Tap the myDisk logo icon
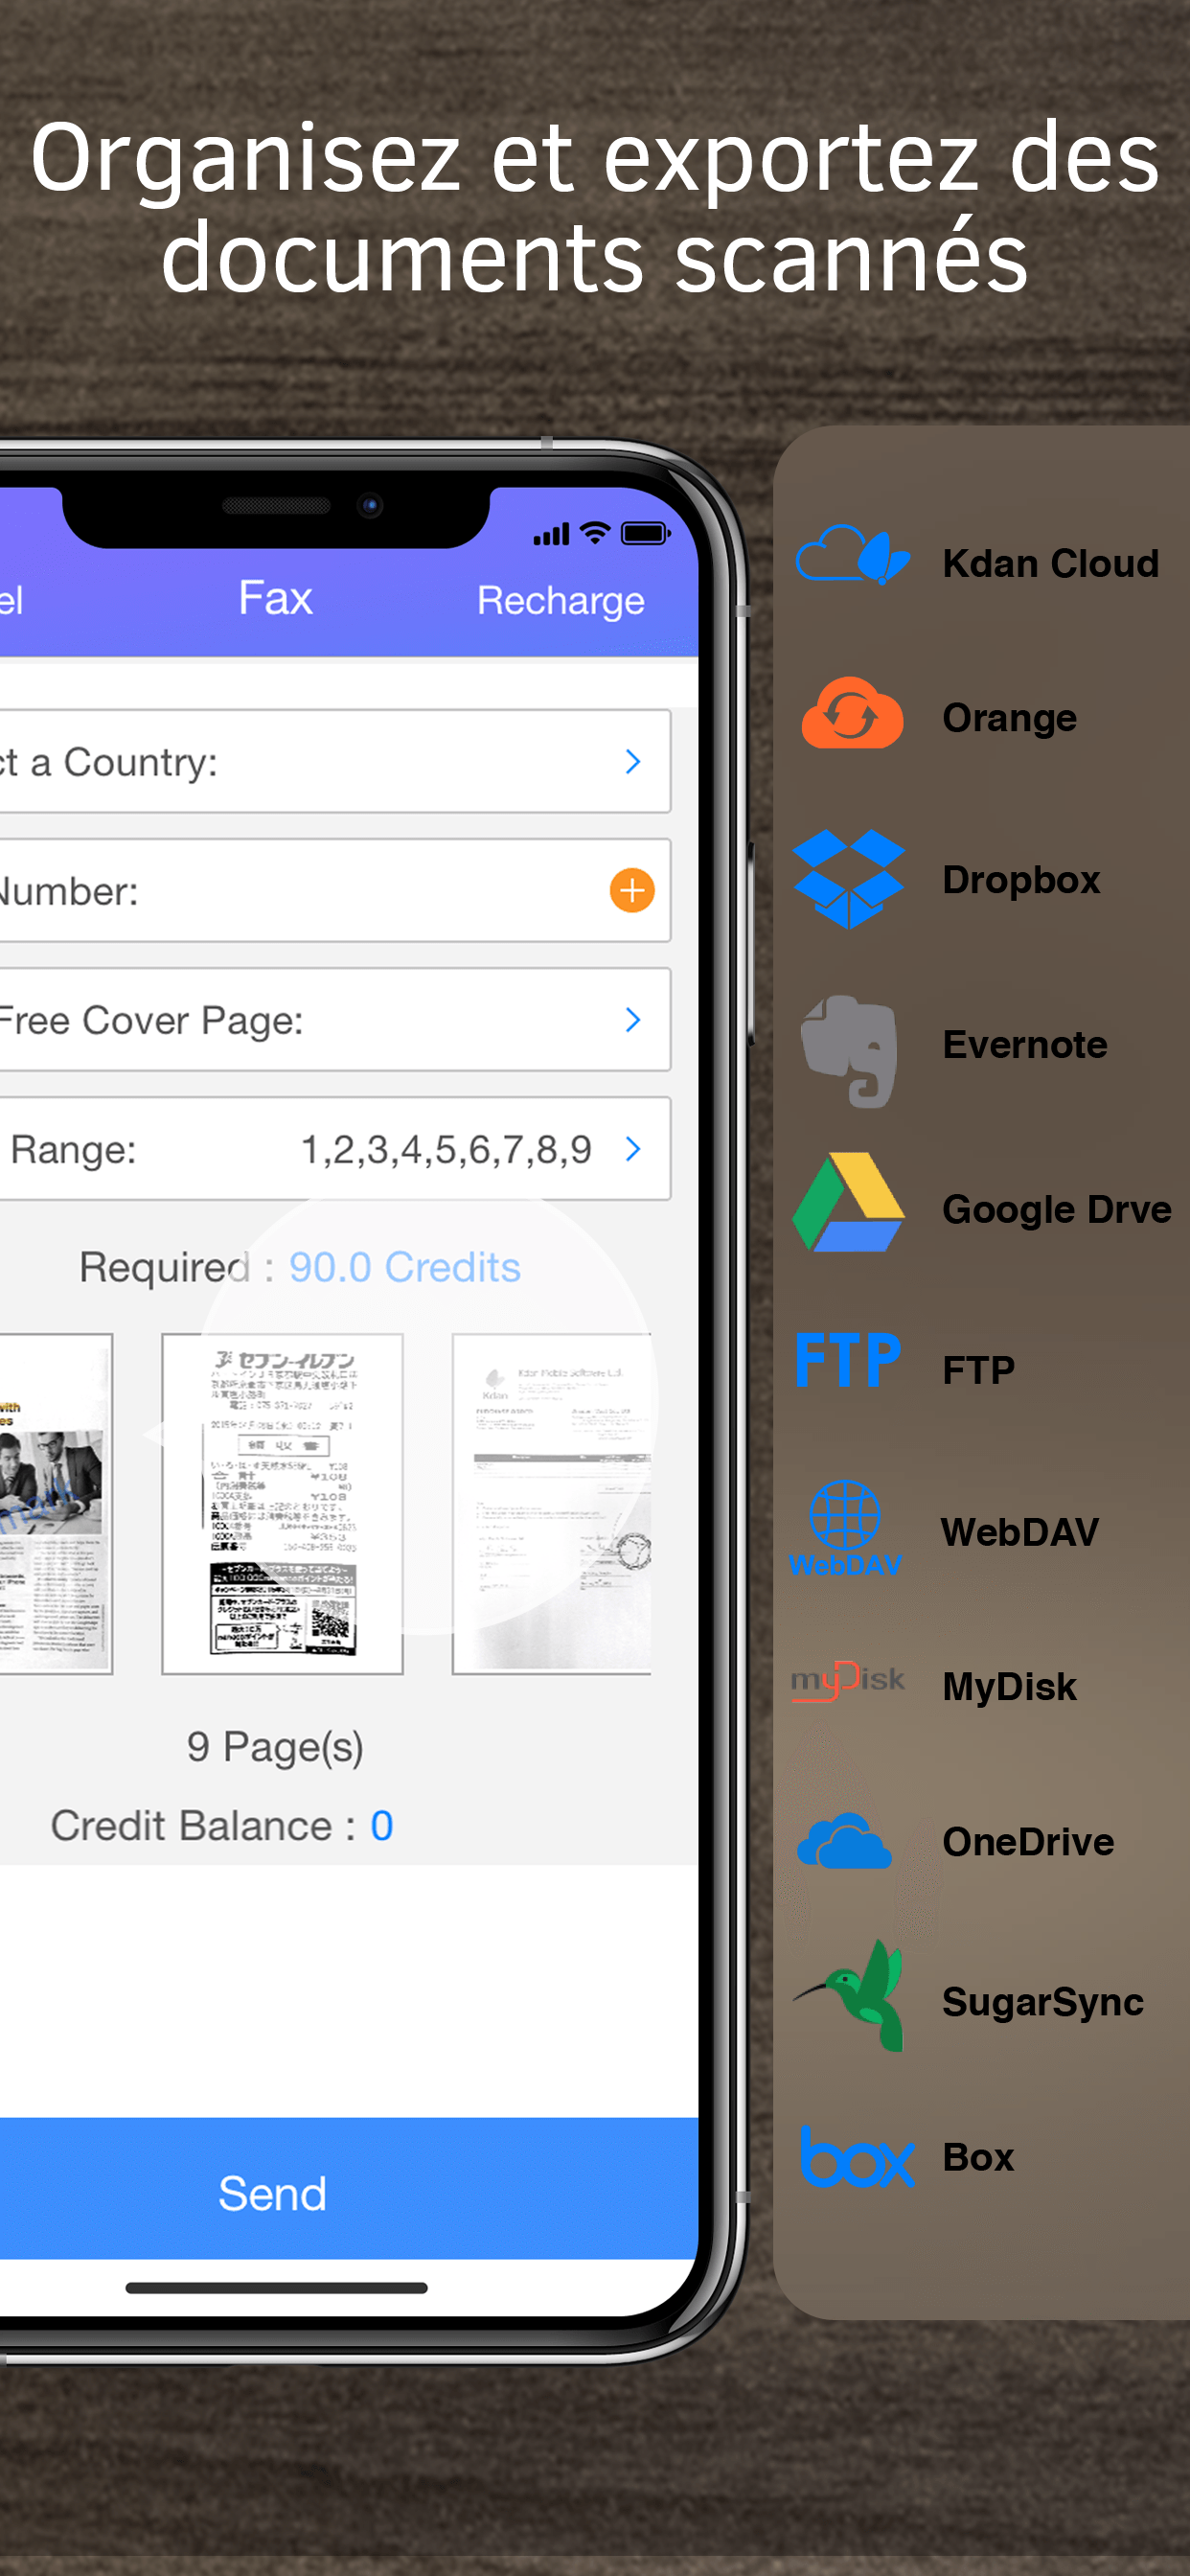This screenshot has width=1190, height=2576. pos(848,1681)
